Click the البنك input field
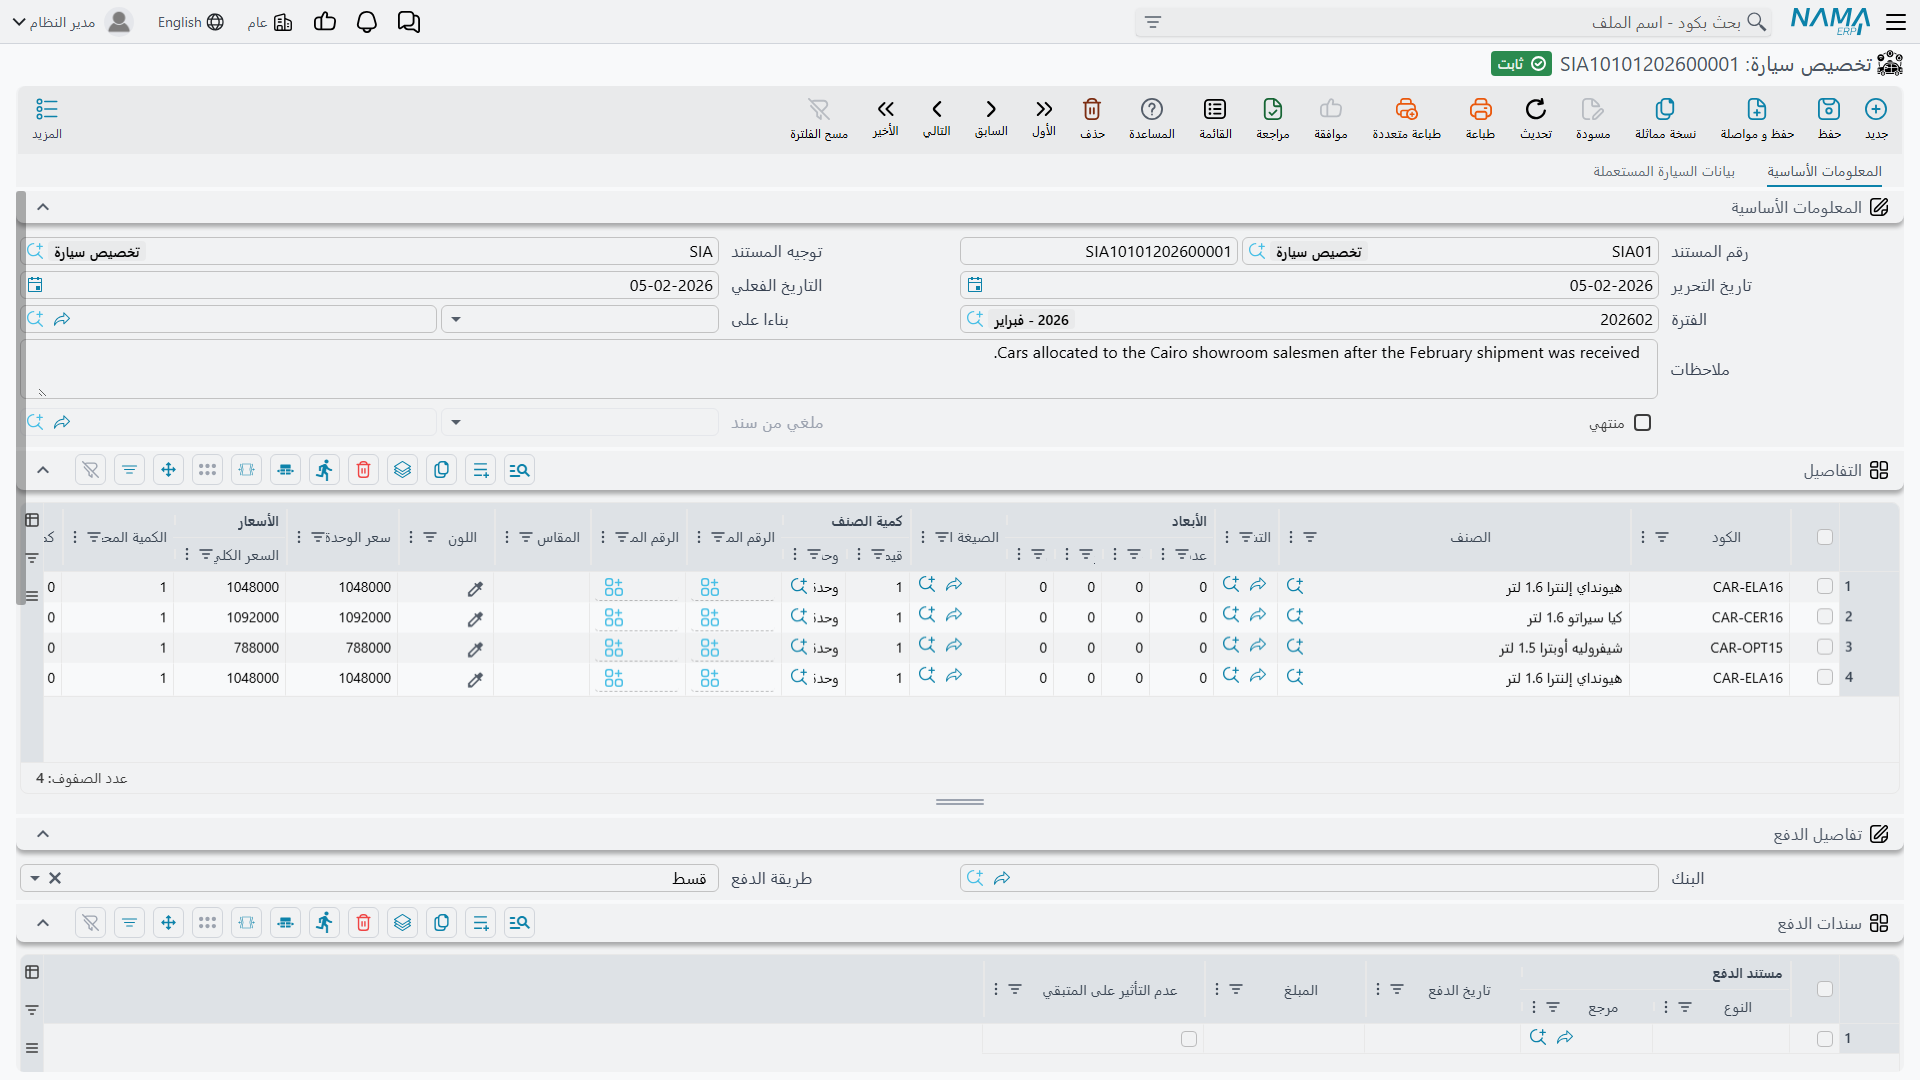 click(1309, 879)
